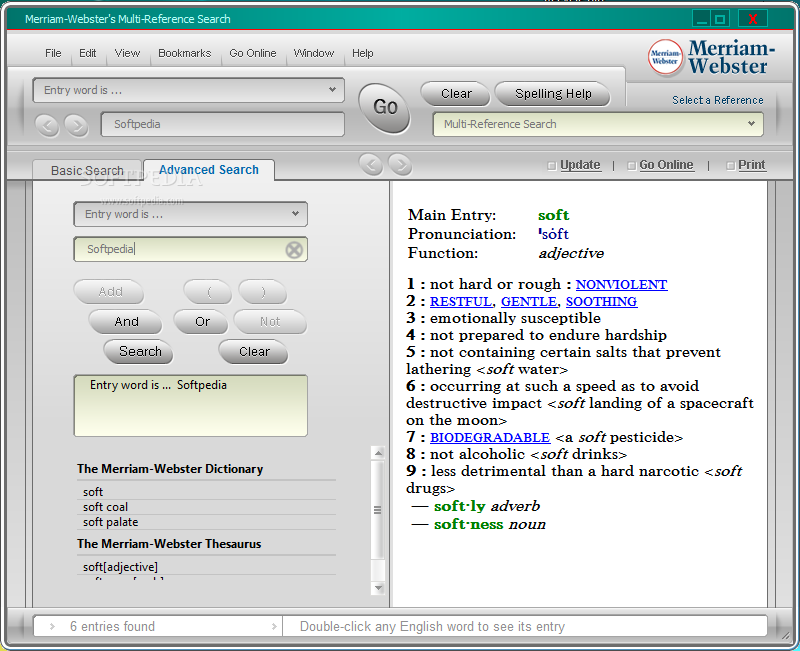The image size is (800, 651).
Task: Open the Multi-Reference Search reference dropdown
Action: tap(598, 124)
